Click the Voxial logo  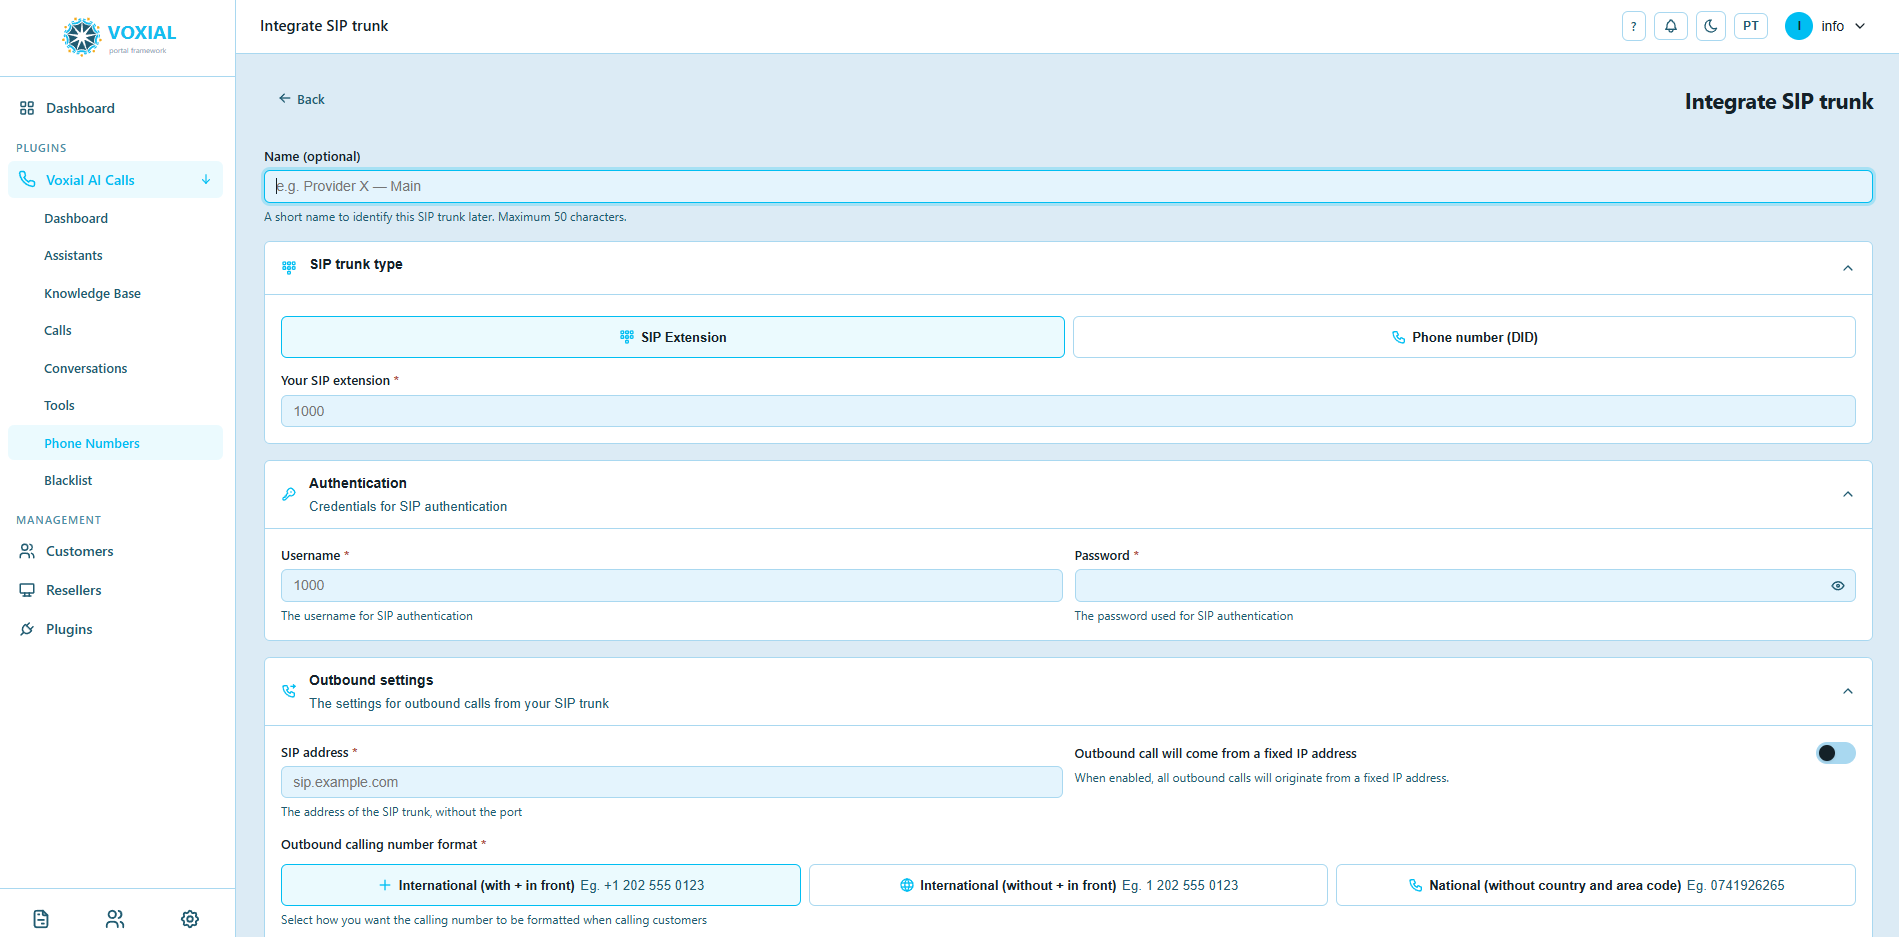(x=119, y=37)
